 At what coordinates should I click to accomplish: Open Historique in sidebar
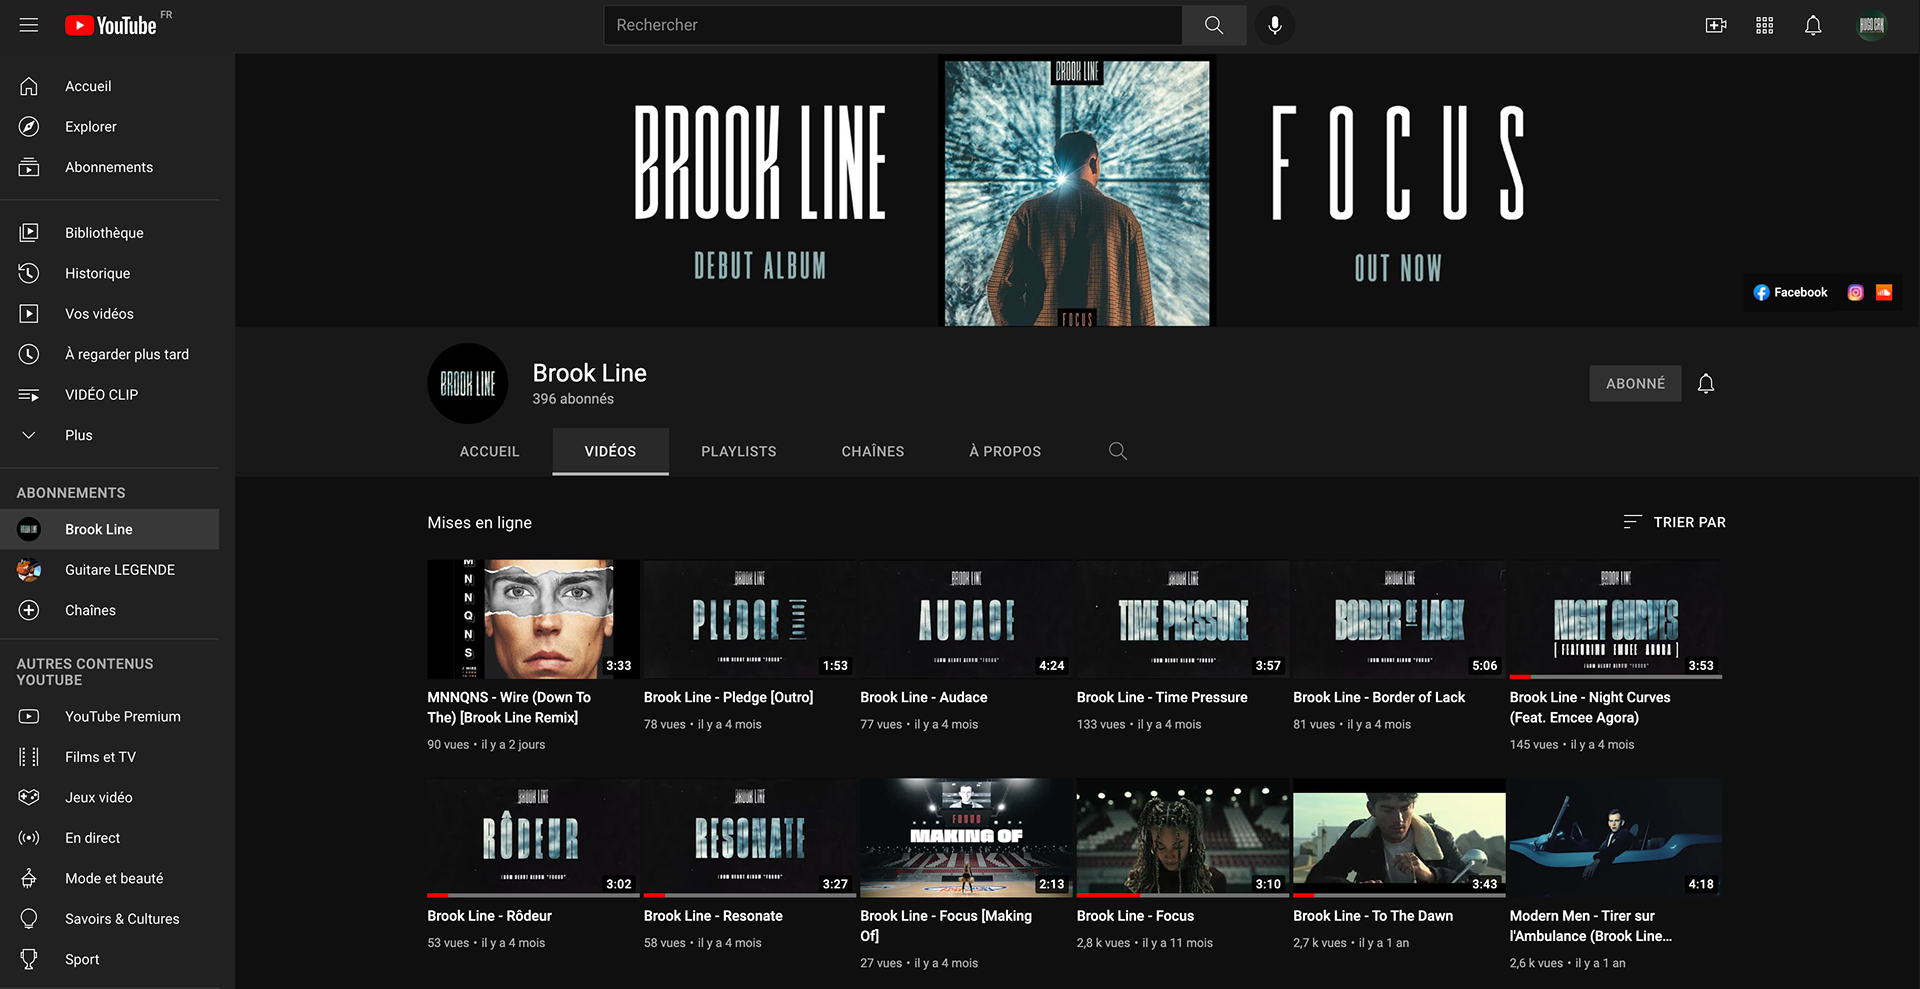coord(110,273)
